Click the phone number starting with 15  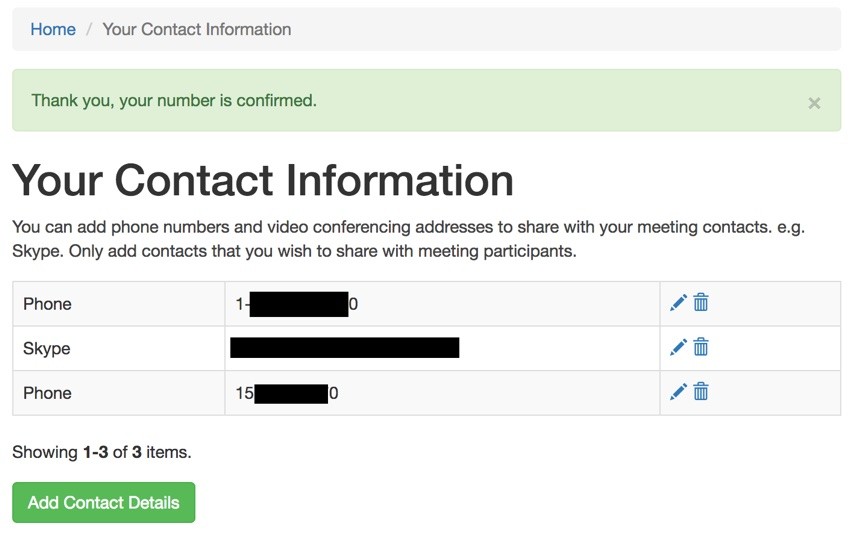pos(287,393)
